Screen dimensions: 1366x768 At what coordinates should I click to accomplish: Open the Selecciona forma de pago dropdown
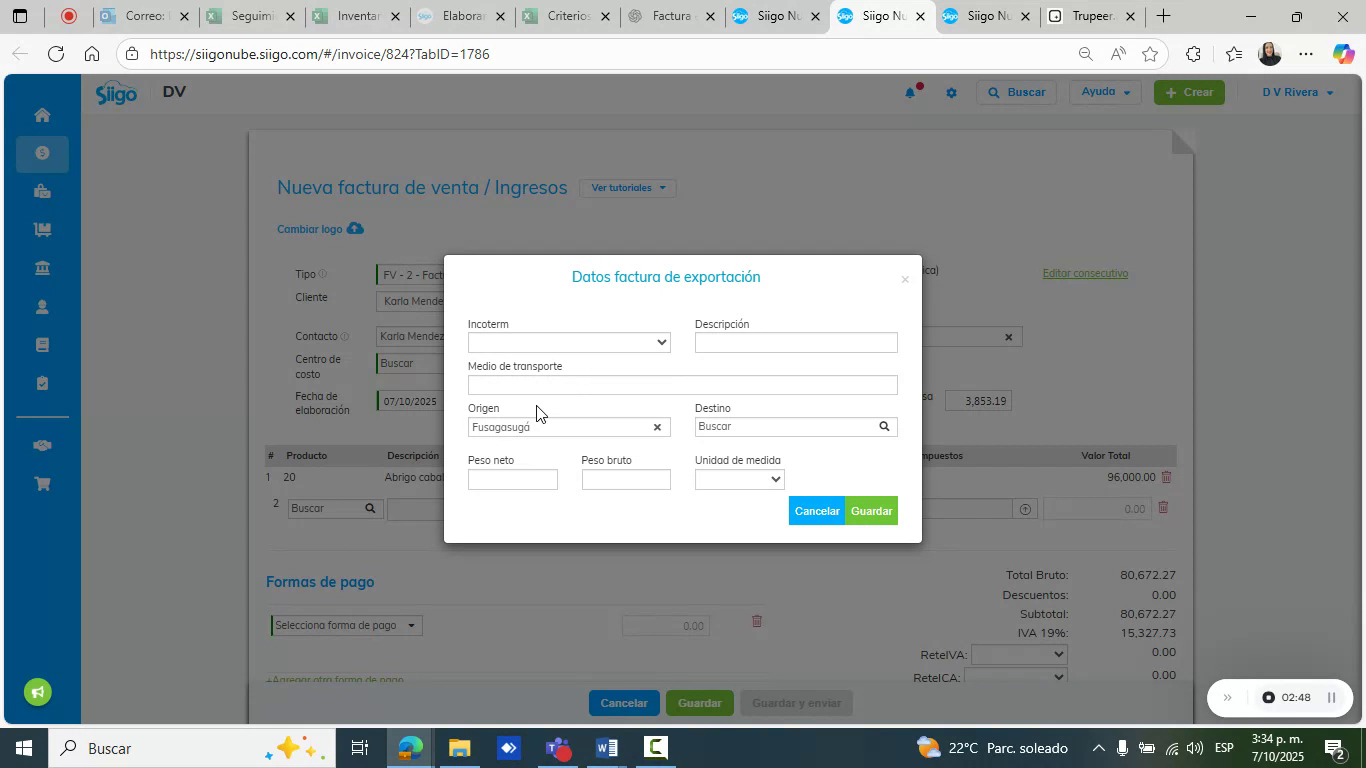[x=346, y=626]
